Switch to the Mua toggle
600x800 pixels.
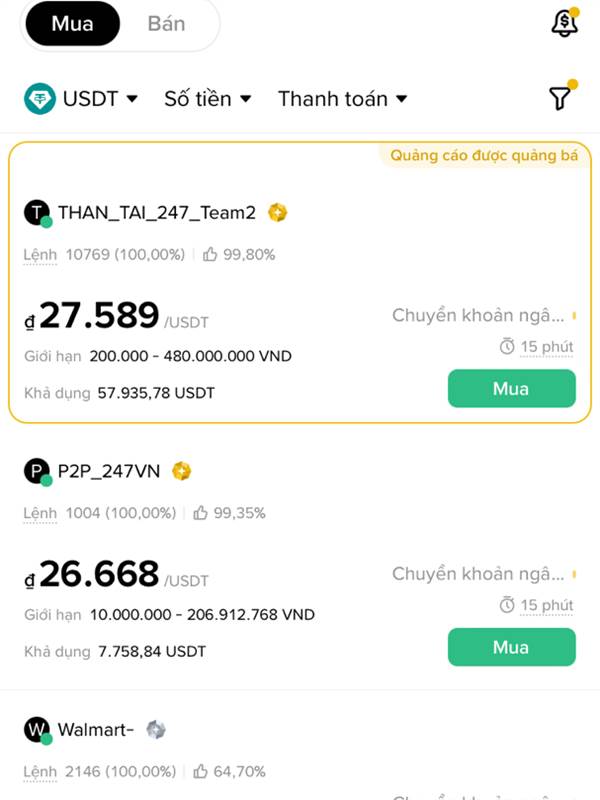[x=72, y=23]
